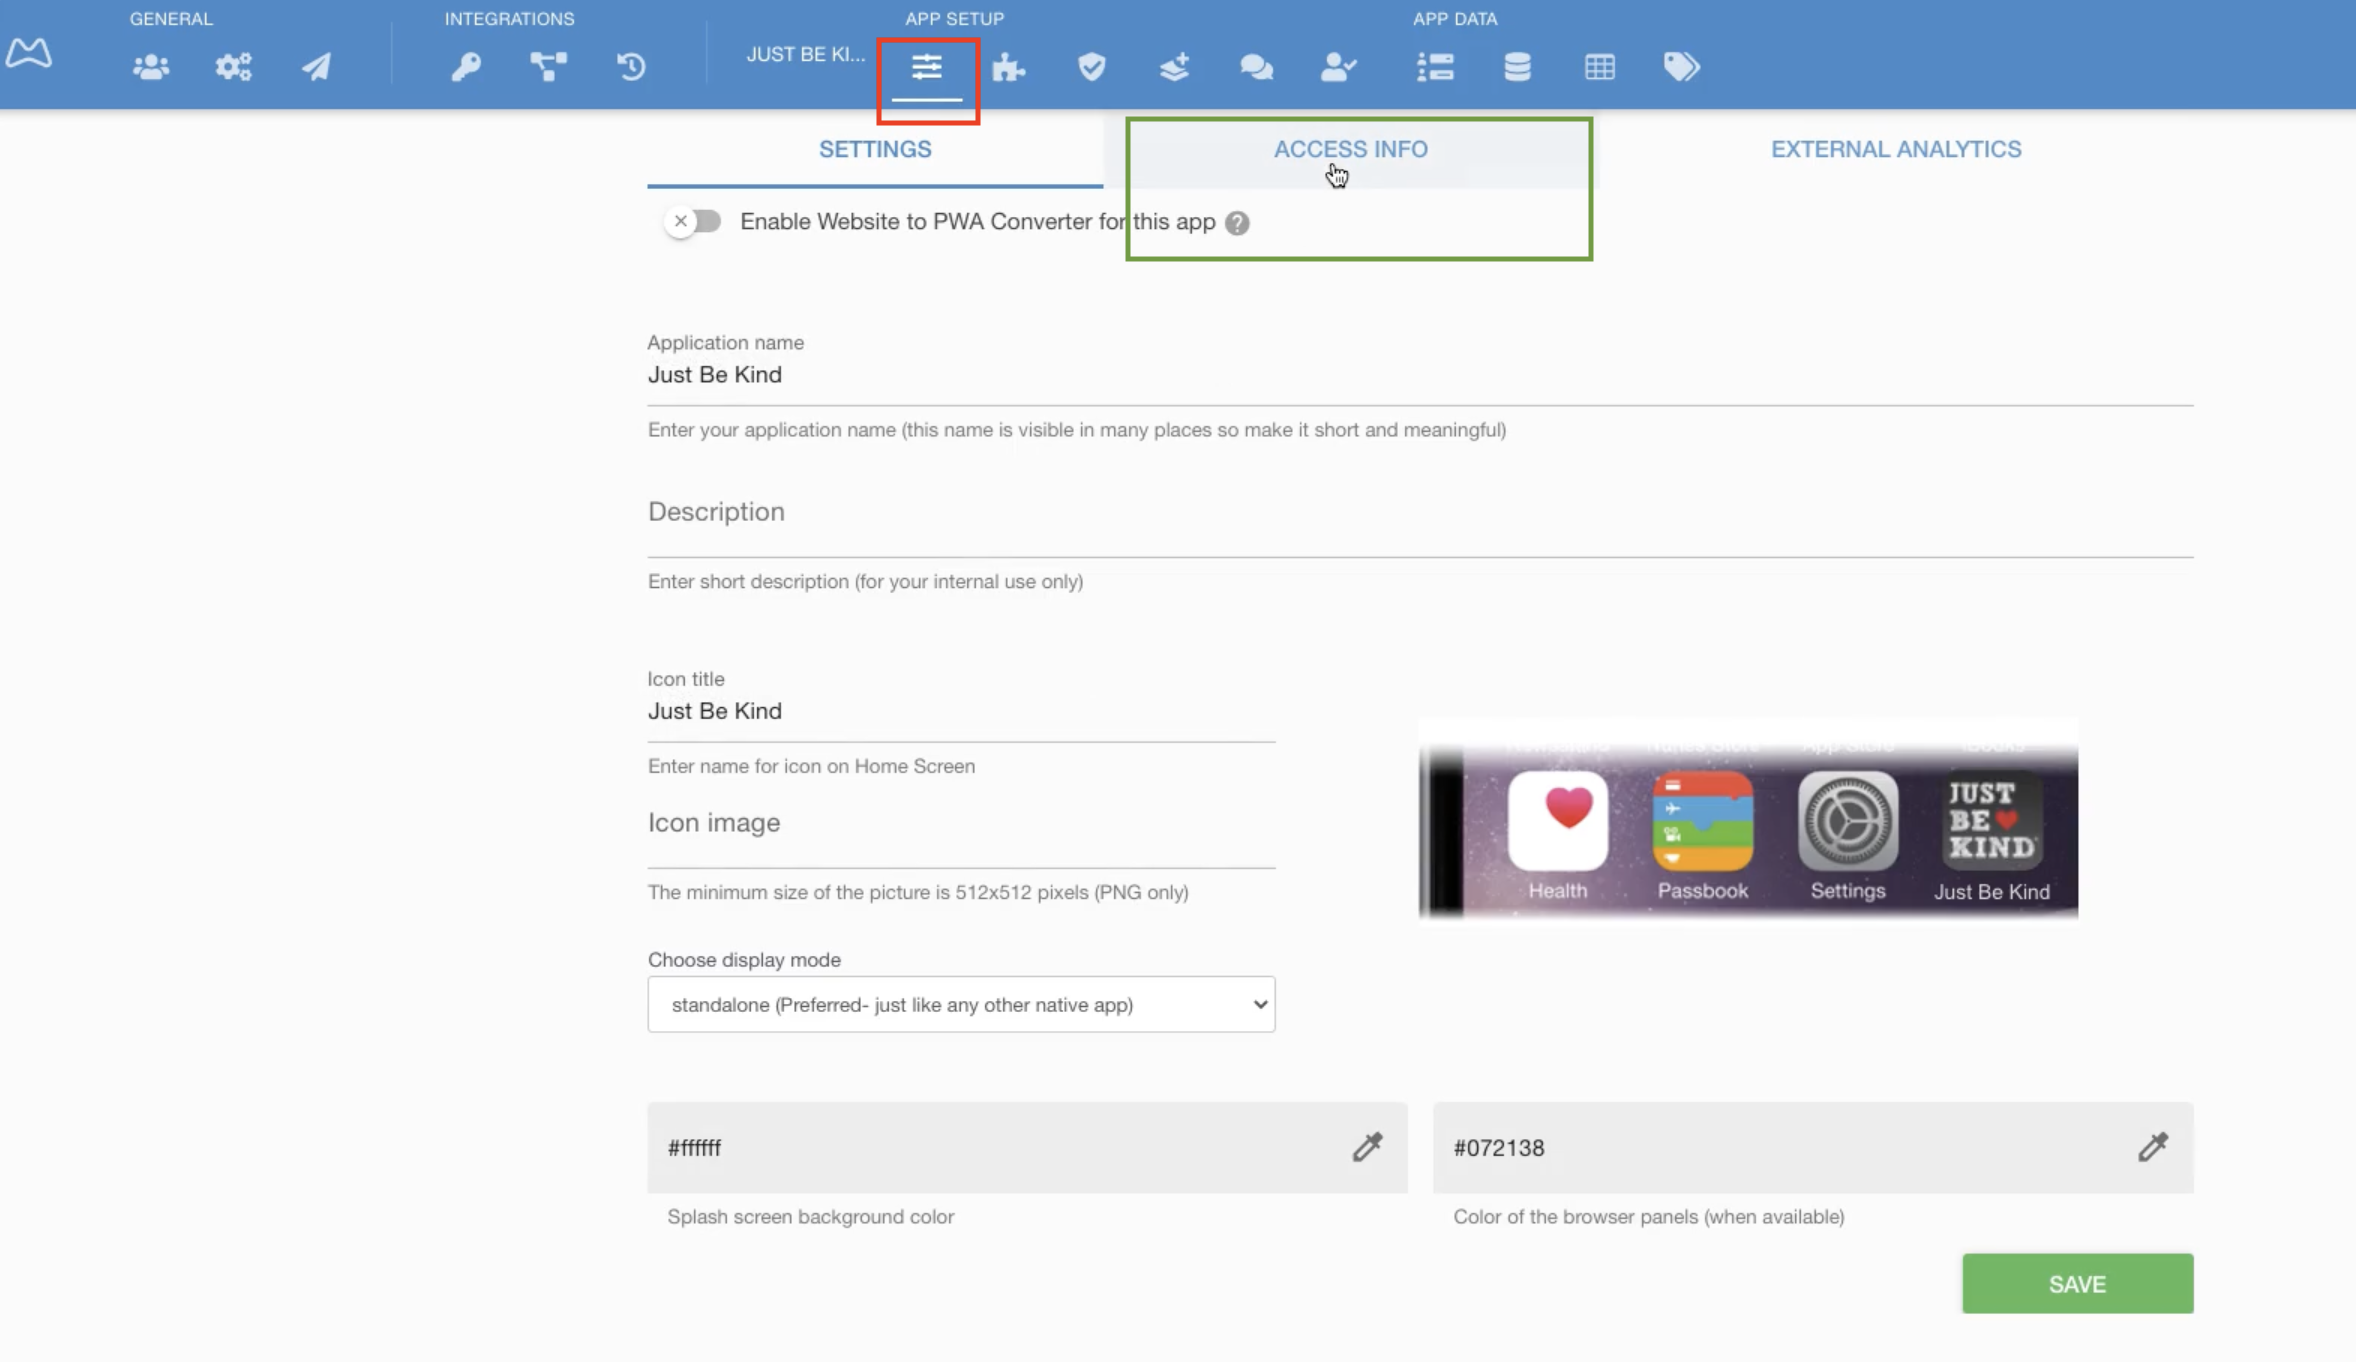Viewport: 2356px width, 1362px height.
Task: Open the key icon under Integrations
Action: [466, 67]
